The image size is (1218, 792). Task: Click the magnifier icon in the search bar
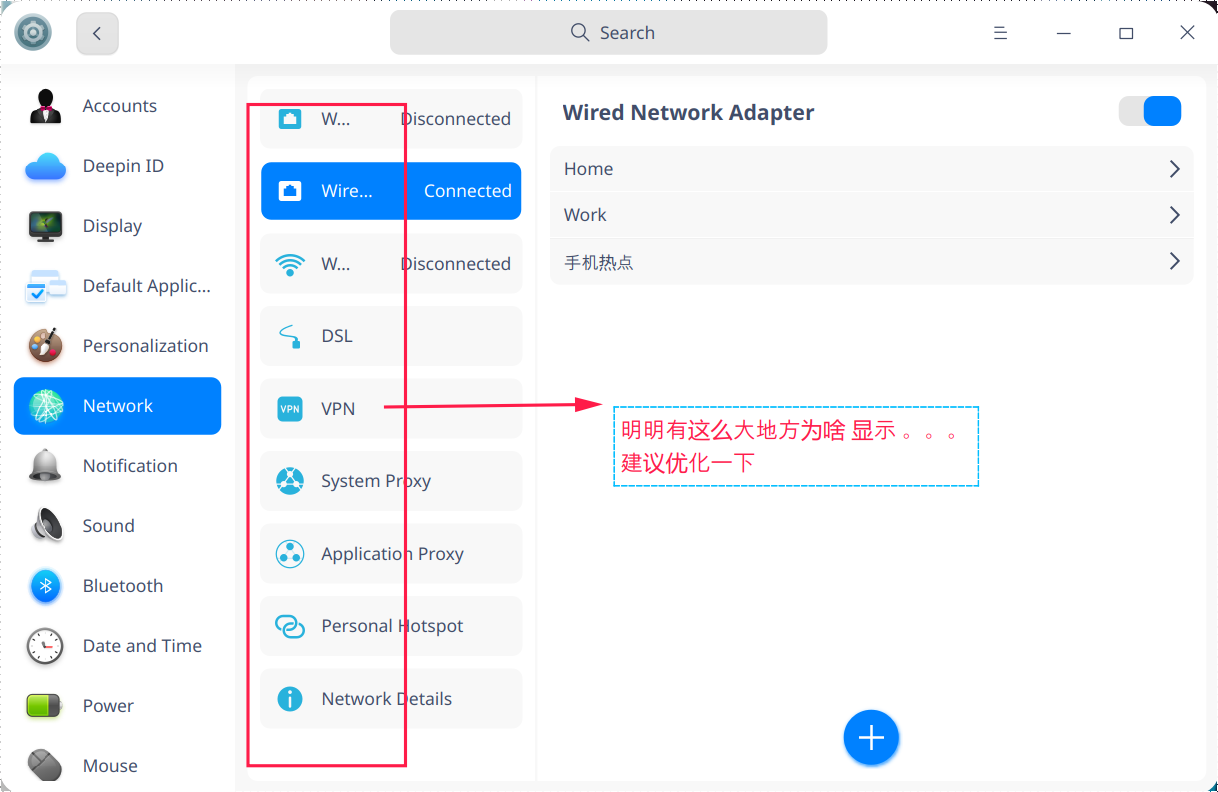(x=580, y=32)
